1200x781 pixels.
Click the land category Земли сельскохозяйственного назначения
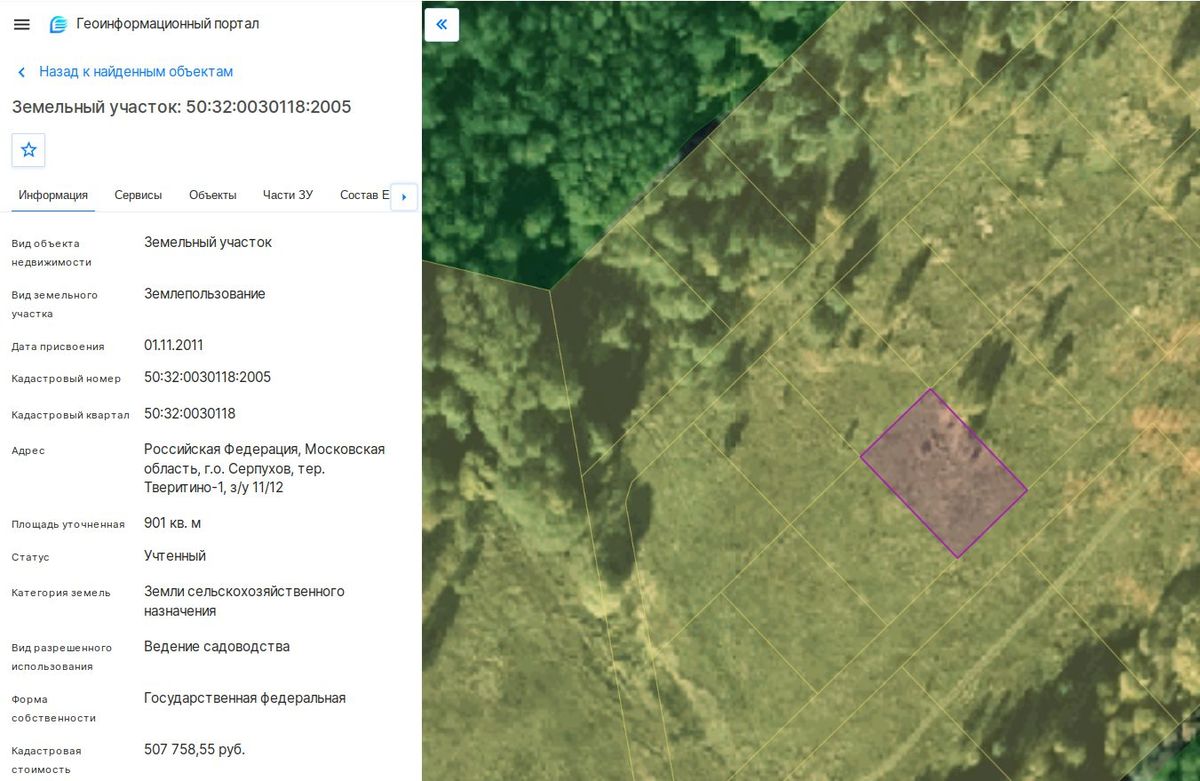coord(244,601)
